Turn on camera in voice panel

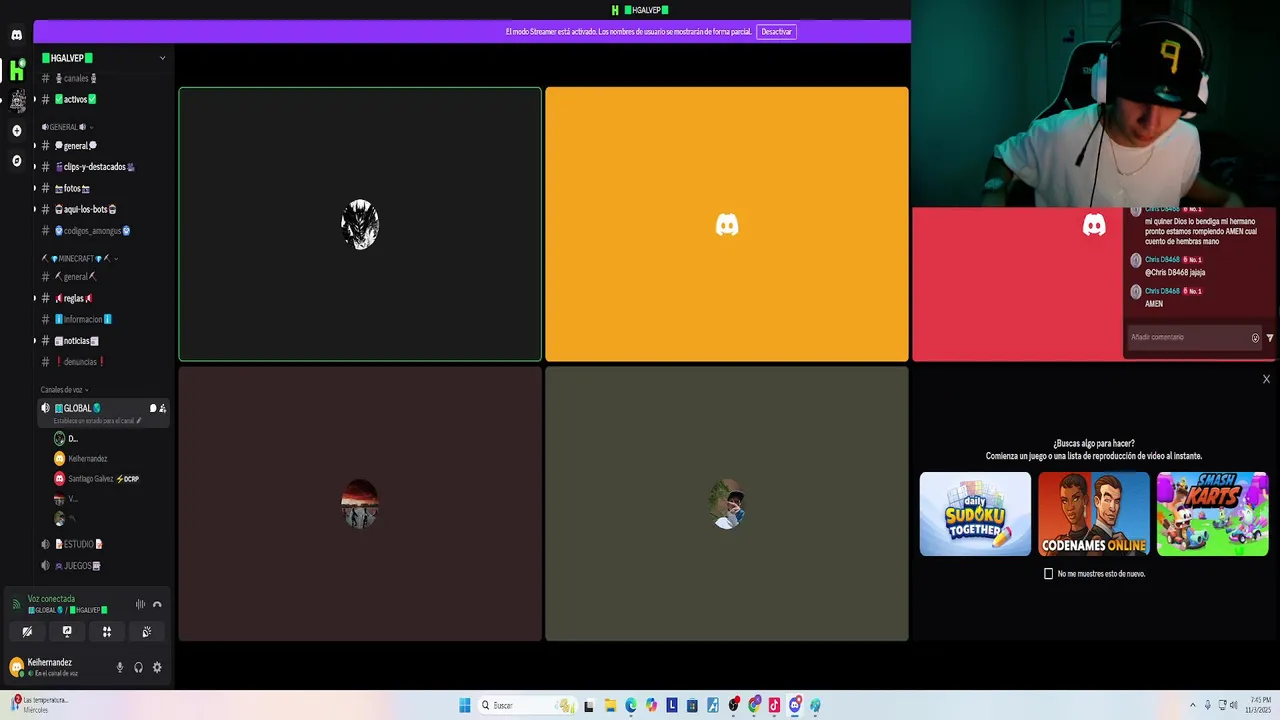[x=27, y=632]
